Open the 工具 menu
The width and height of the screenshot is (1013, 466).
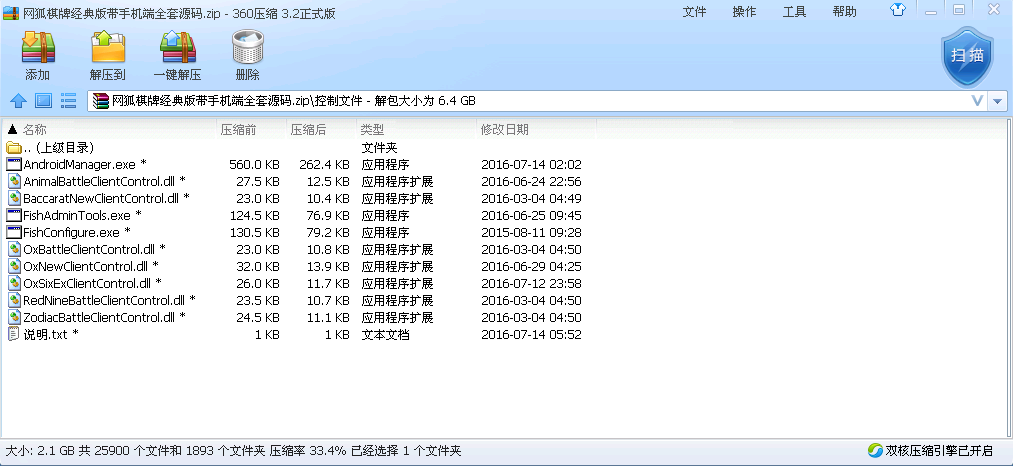[x=794, y=12]
